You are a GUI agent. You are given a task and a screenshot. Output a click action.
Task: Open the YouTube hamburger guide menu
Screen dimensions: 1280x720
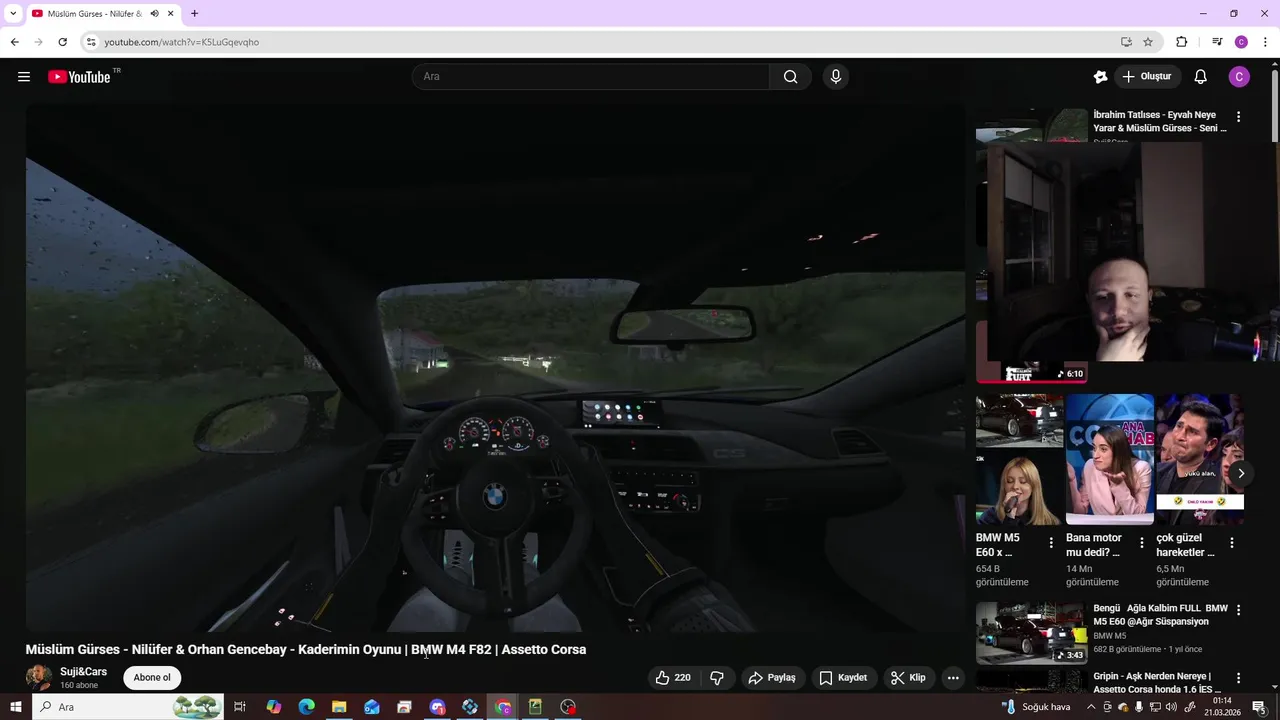pos(24,77)
